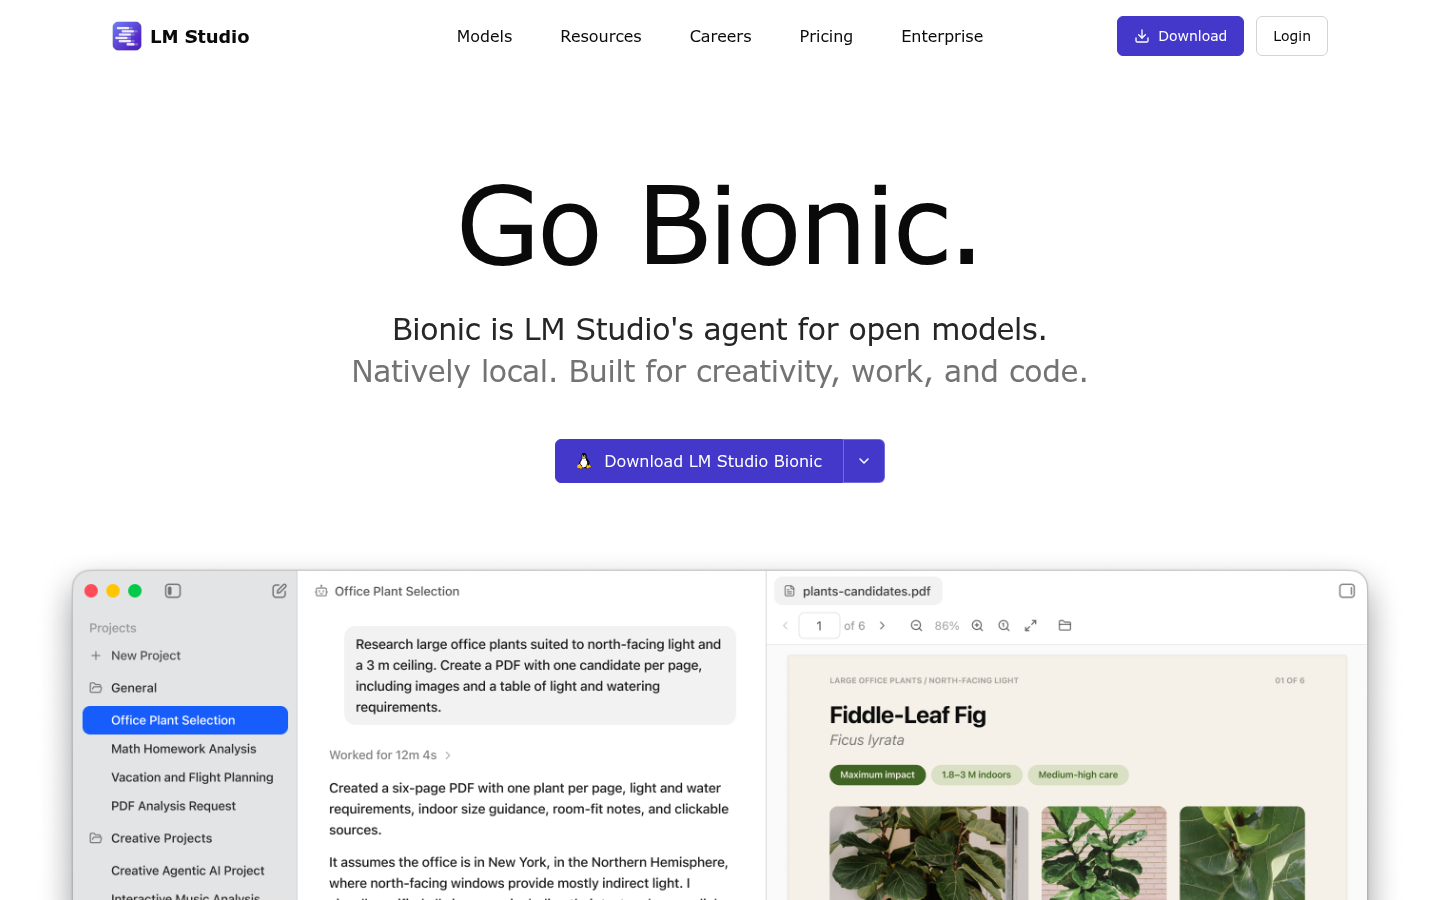
Task: Open Vacation and Flight Planning chat
Action: pos(192,777)
